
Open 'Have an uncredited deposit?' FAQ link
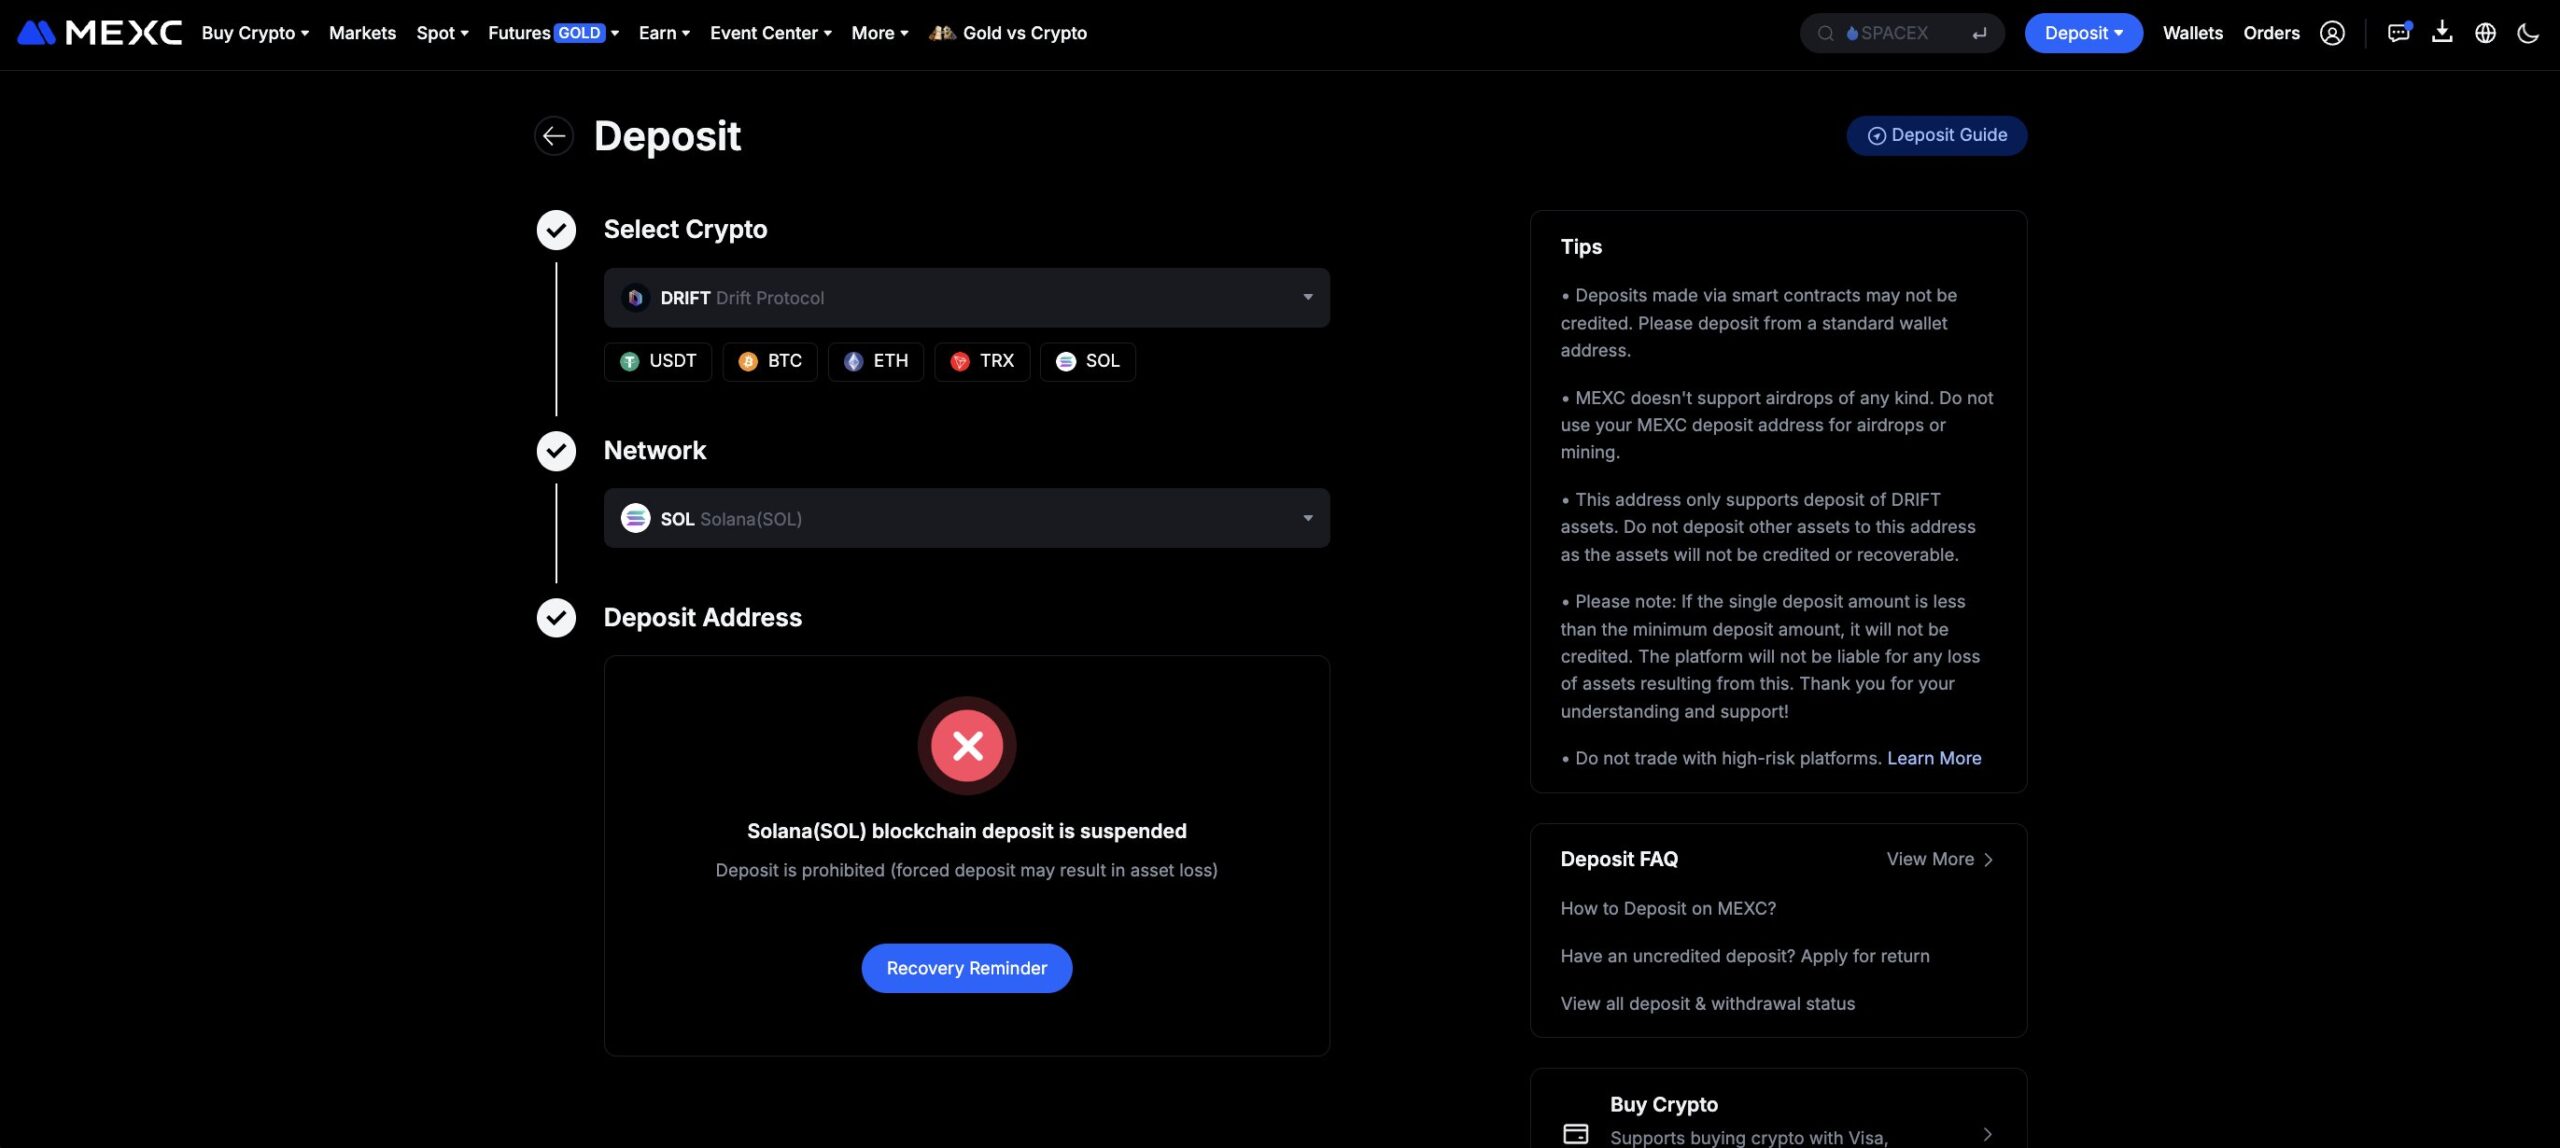click(x=1745, y=956)
